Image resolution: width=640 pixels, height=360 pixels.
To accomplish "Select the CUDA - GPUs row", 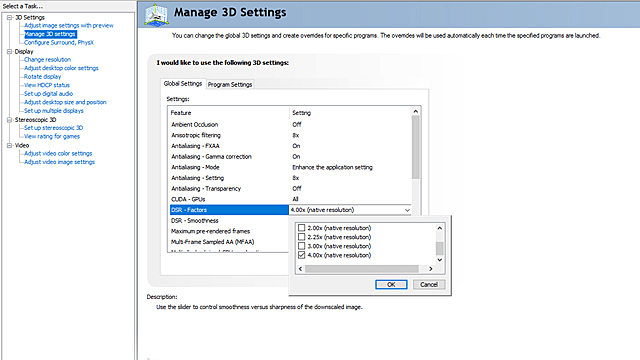I will point(290,199).
